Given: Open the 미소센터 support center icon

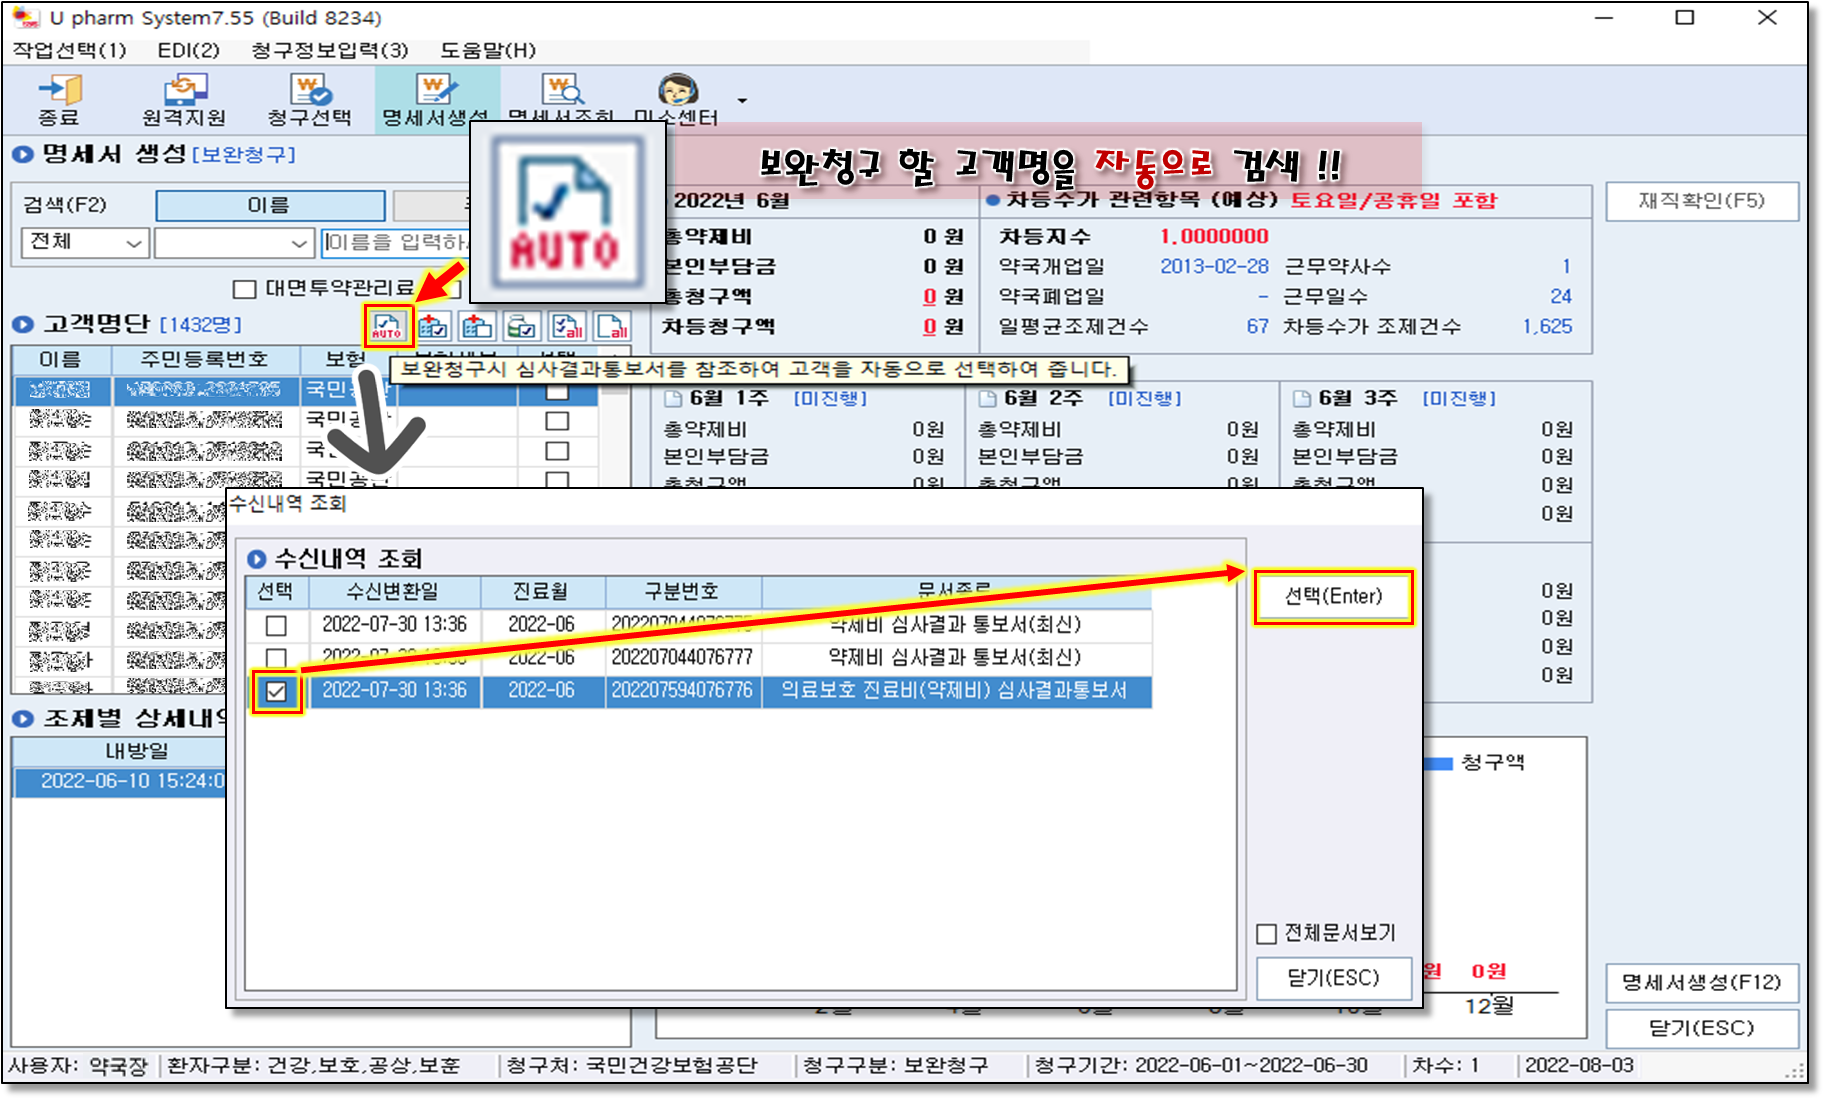Looking at the screenshot, I should pyautogui.click(x=677, y=100).
